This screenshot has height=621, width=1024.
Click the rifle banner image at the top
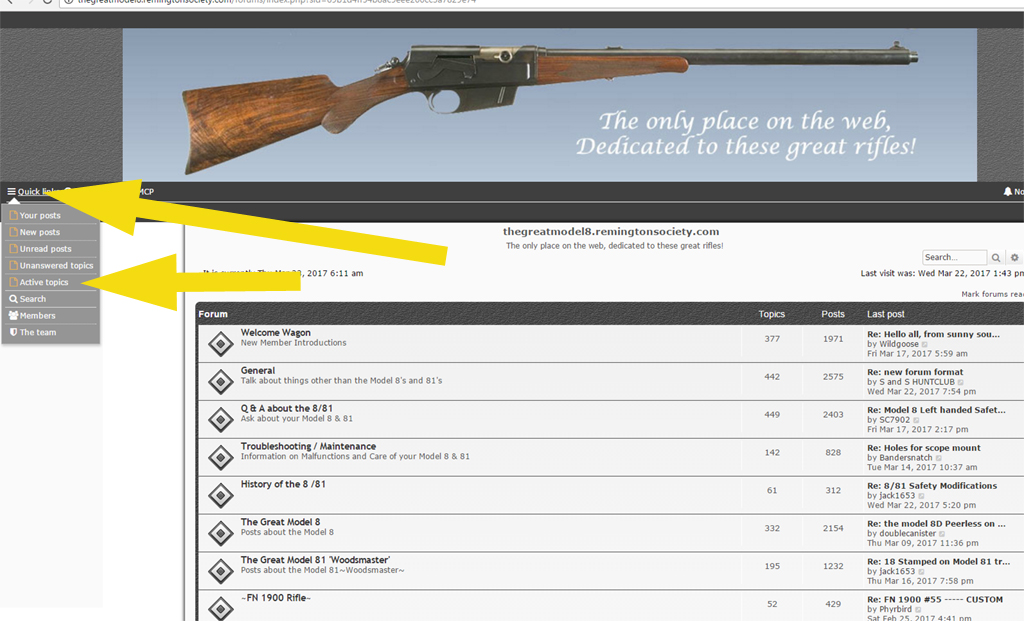pyautogui.click(x=550, y=104)
